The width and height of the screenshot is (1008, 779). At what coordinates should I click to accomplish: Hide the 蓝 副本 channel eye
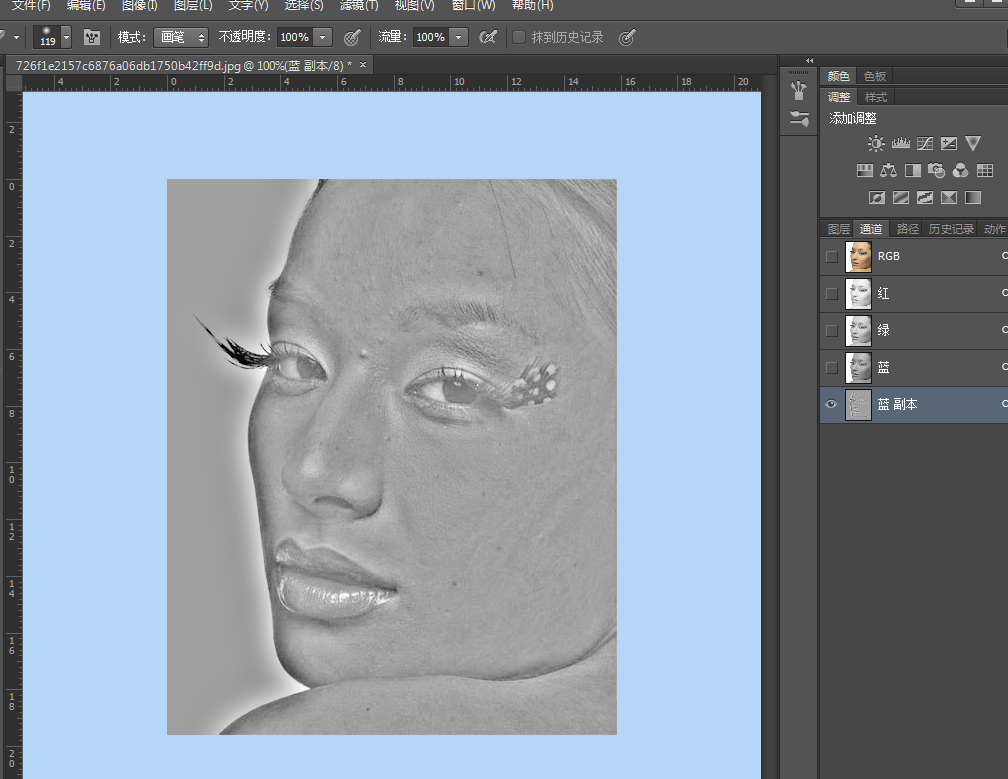coord(831,404)
